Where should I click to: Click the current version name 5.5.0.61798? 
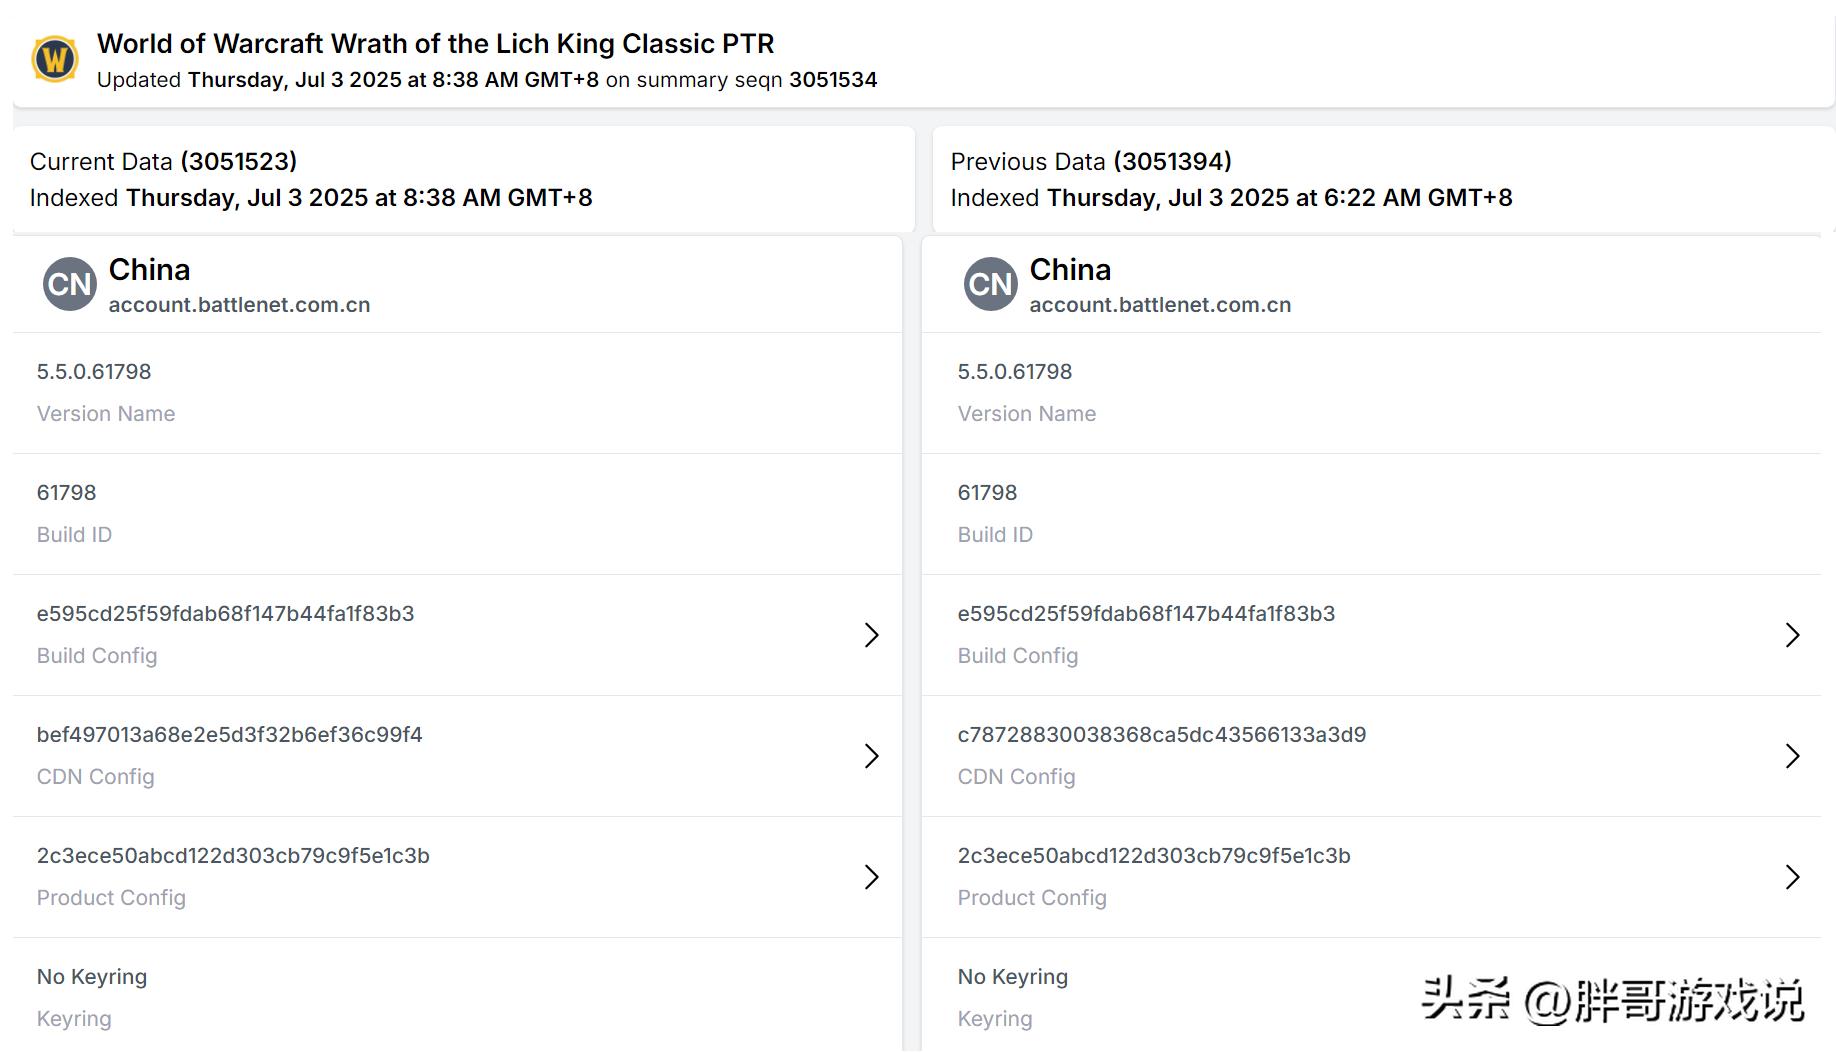click(94, 372)
